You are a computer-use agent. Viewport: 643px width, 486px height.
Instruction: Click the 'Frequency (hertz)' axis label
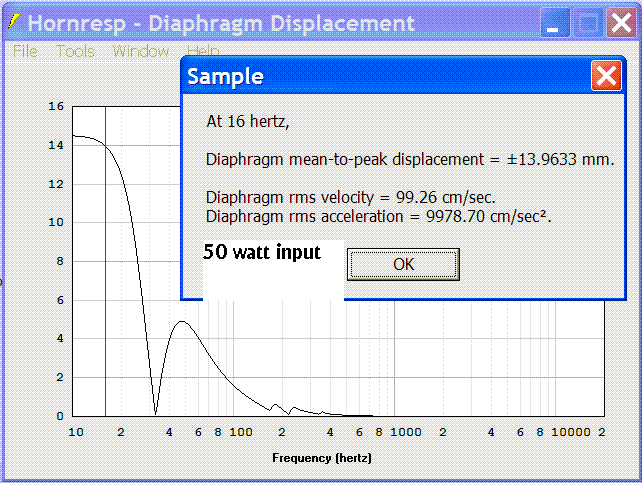point(322,458)
